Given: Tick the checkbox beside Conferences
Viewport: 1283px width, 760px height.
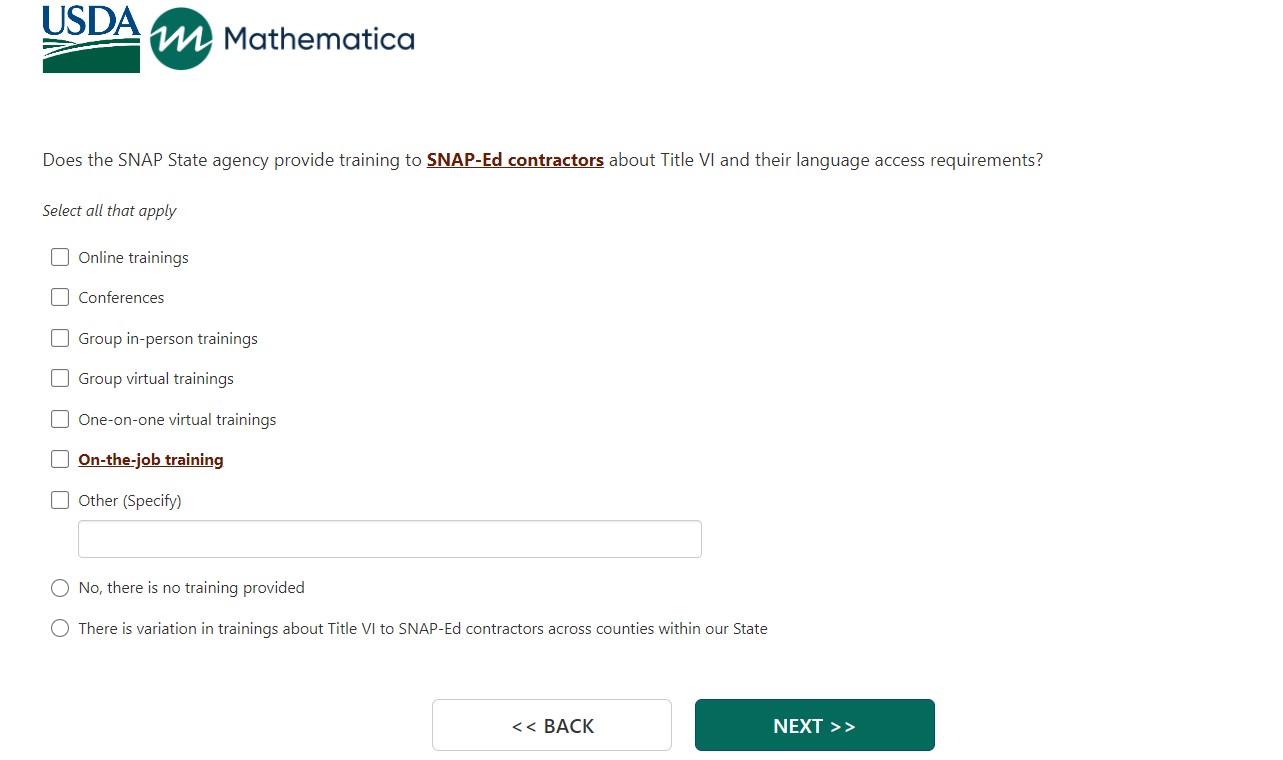Looking at the screenshot, I should pos(60,298).
